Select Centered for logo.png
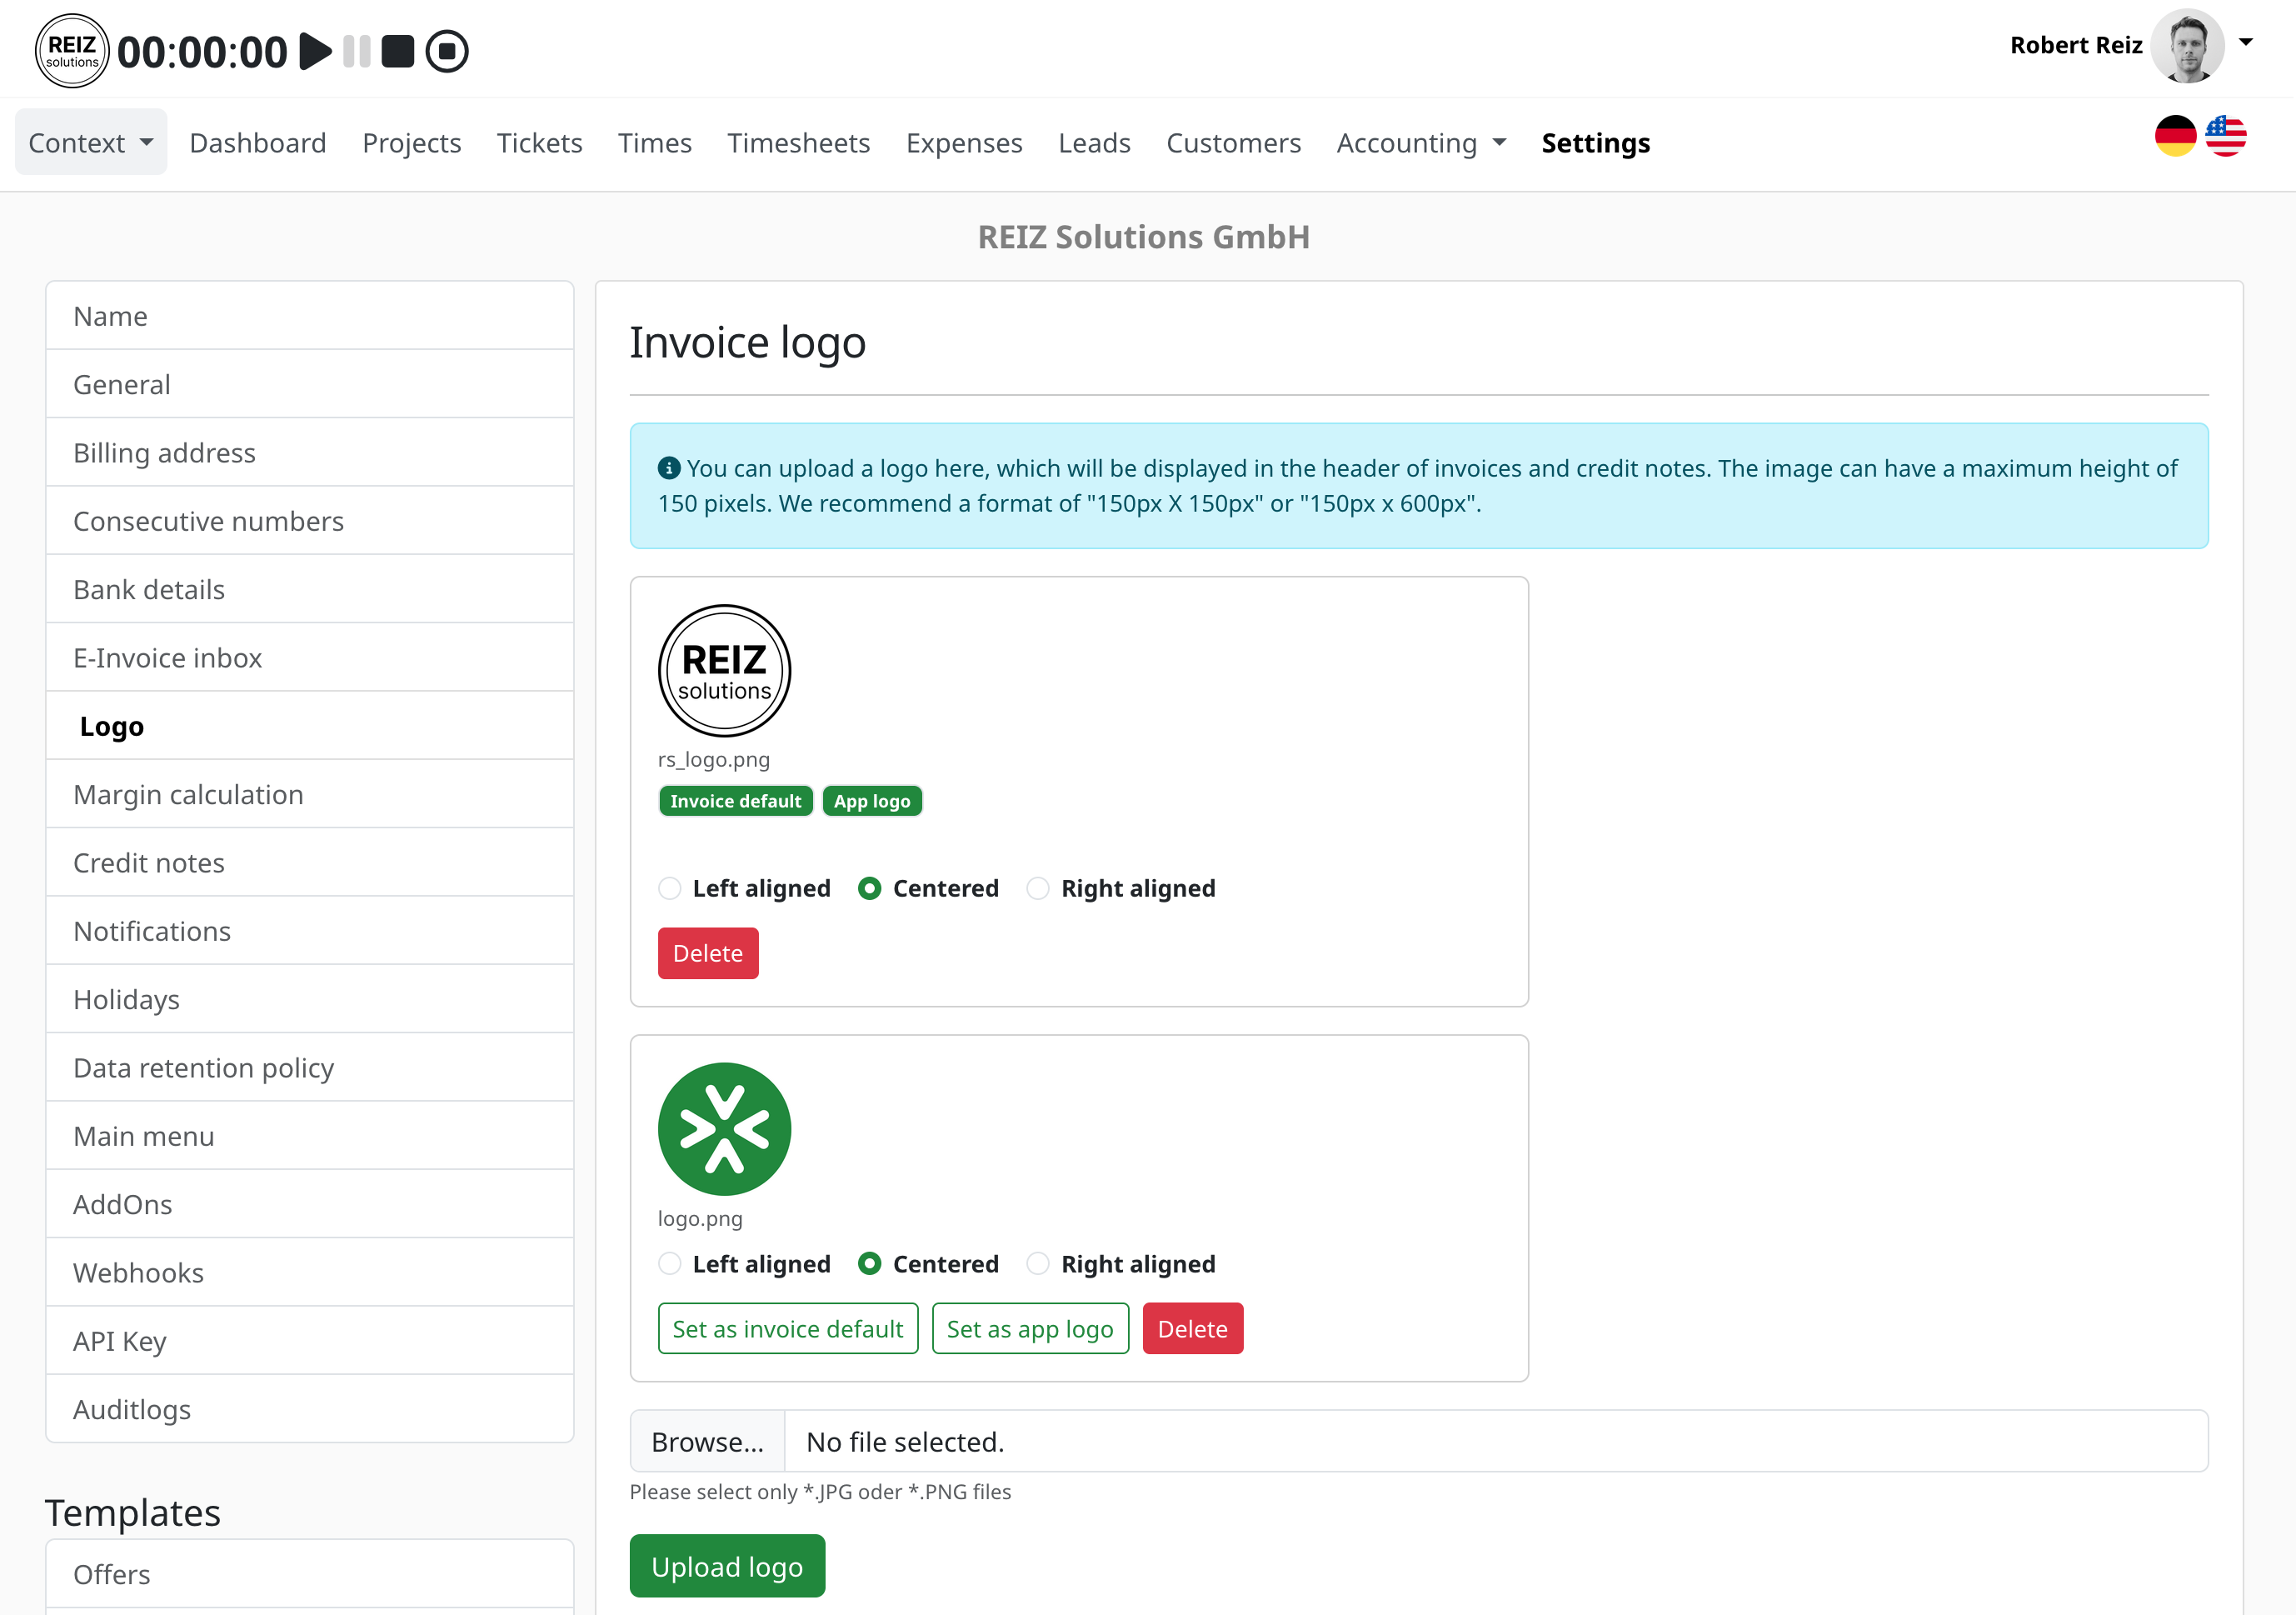The height and width of the screenshot is (1615, 2296). tap(870, 1264)
